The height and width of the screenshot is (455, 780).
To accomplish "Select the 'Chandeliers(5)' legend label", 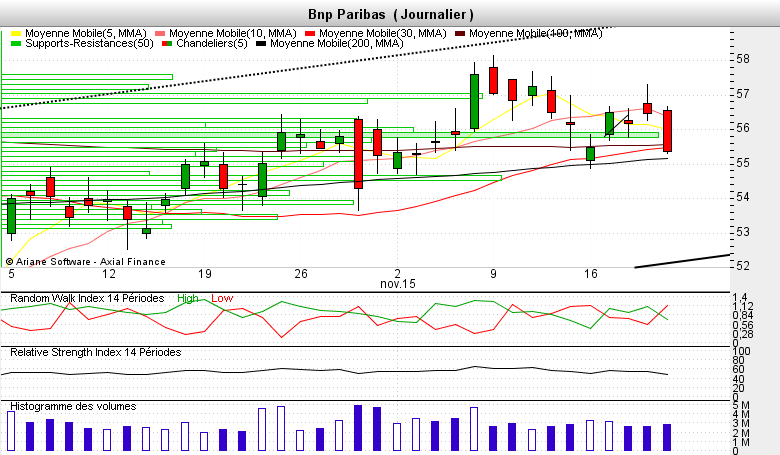I will [x=212, y=43].
